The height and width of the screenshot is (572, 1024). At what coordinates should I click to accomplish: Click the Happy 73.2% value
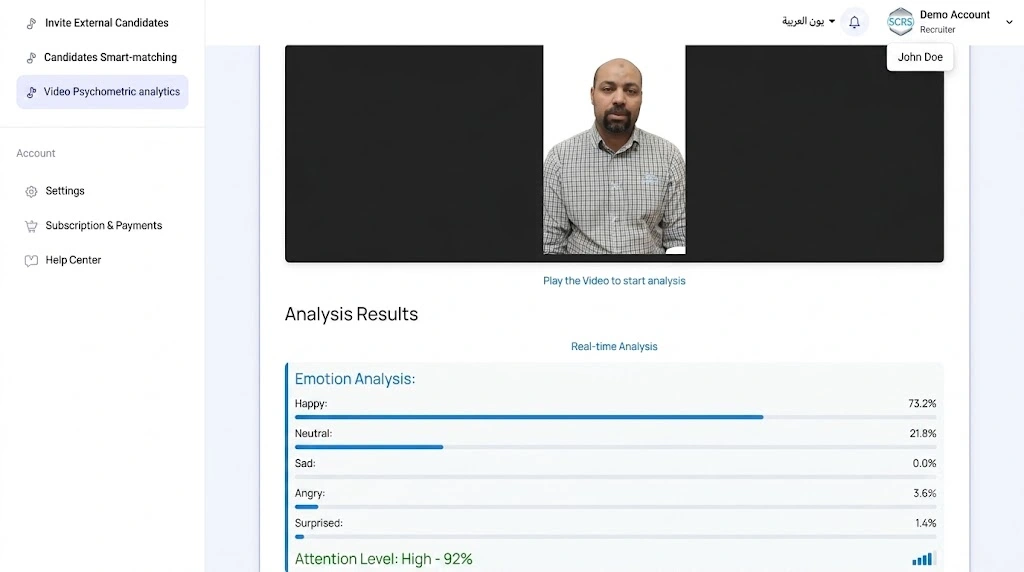click(922, 404)
